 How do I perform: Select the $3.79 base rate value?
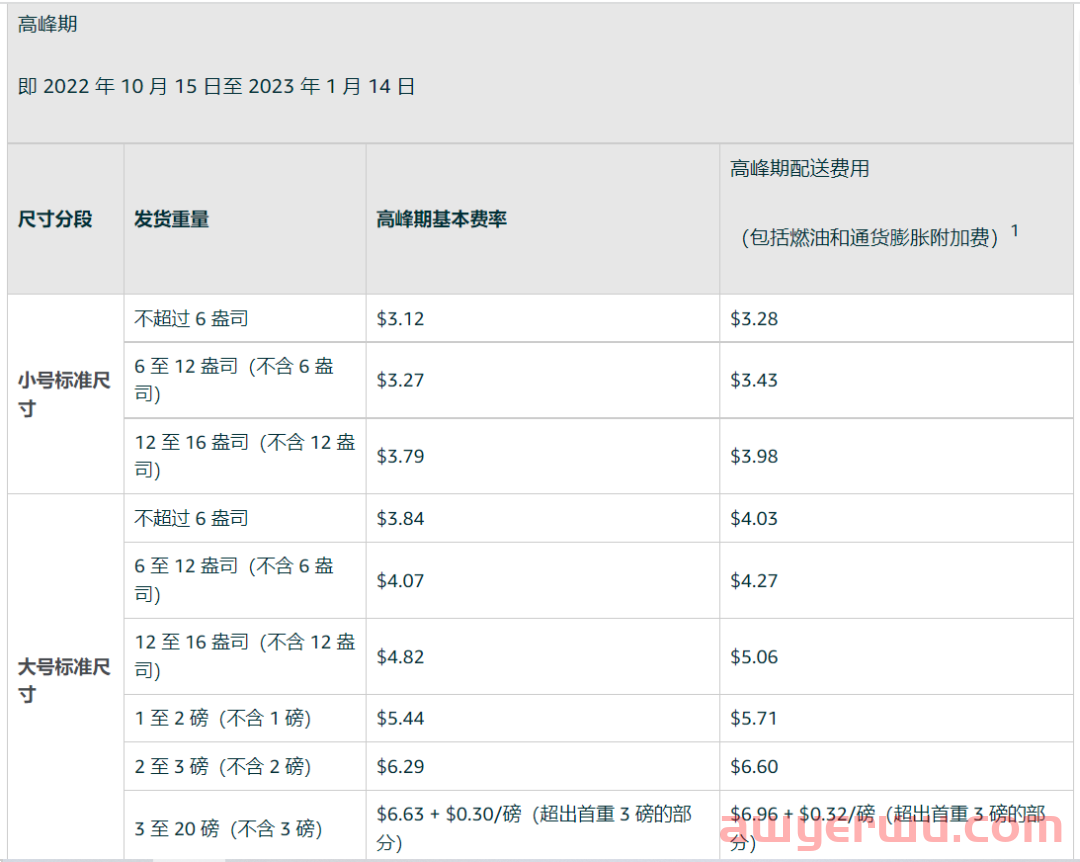tap(400, 456)
